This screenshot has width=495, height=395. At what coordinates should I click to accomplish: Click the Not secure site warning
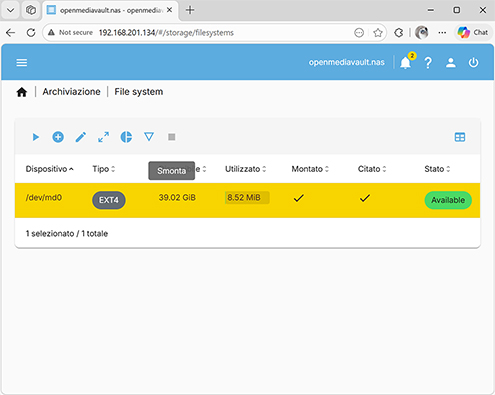click(x=71, y=33)
